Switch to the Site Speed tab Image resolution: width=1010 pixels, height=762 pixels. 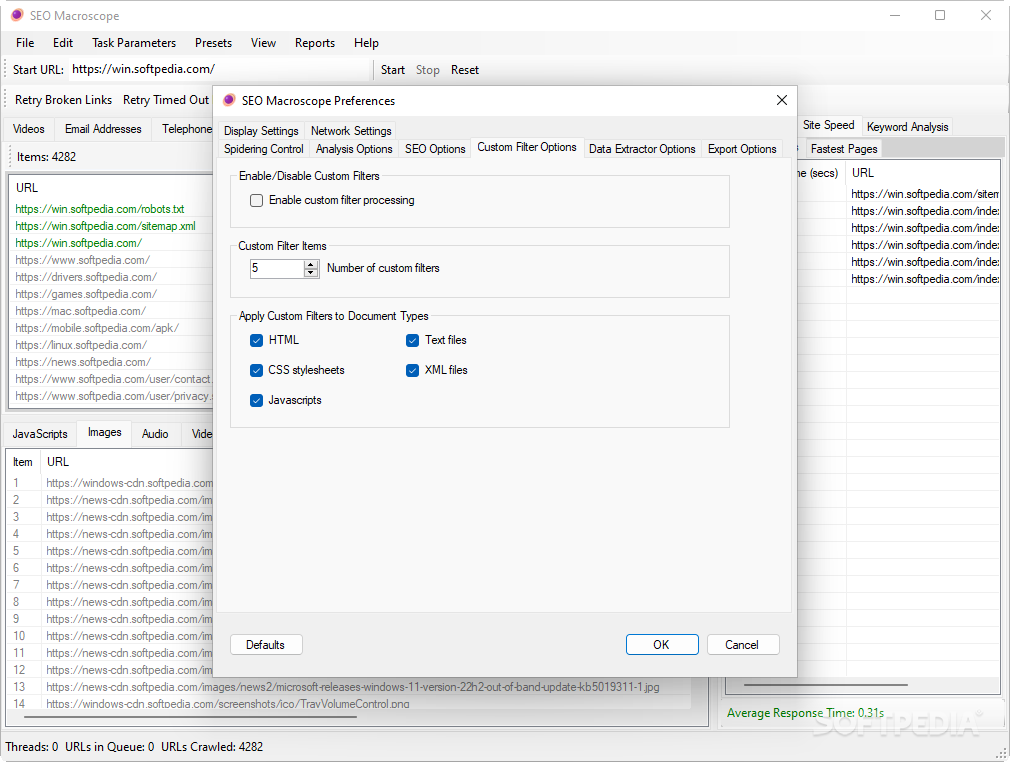click(828, 125)
